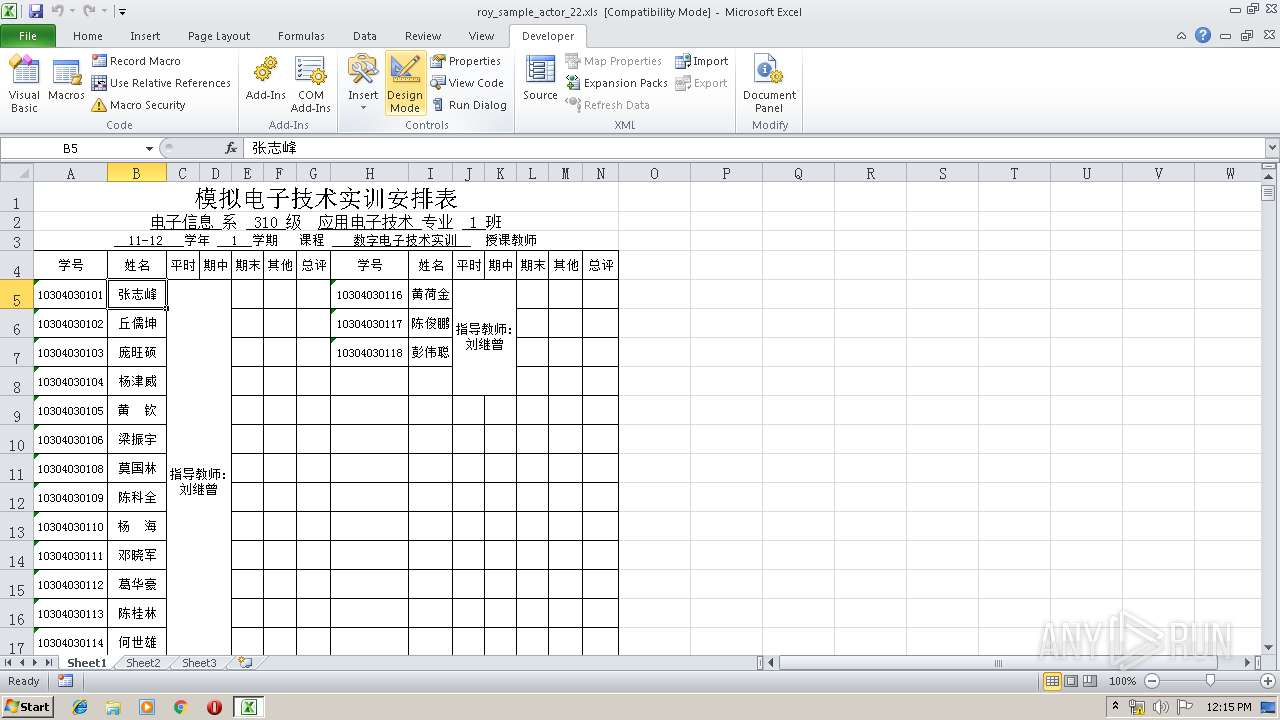
Task: Switch to the Insert ribbon tab
Action: (145, 36)
